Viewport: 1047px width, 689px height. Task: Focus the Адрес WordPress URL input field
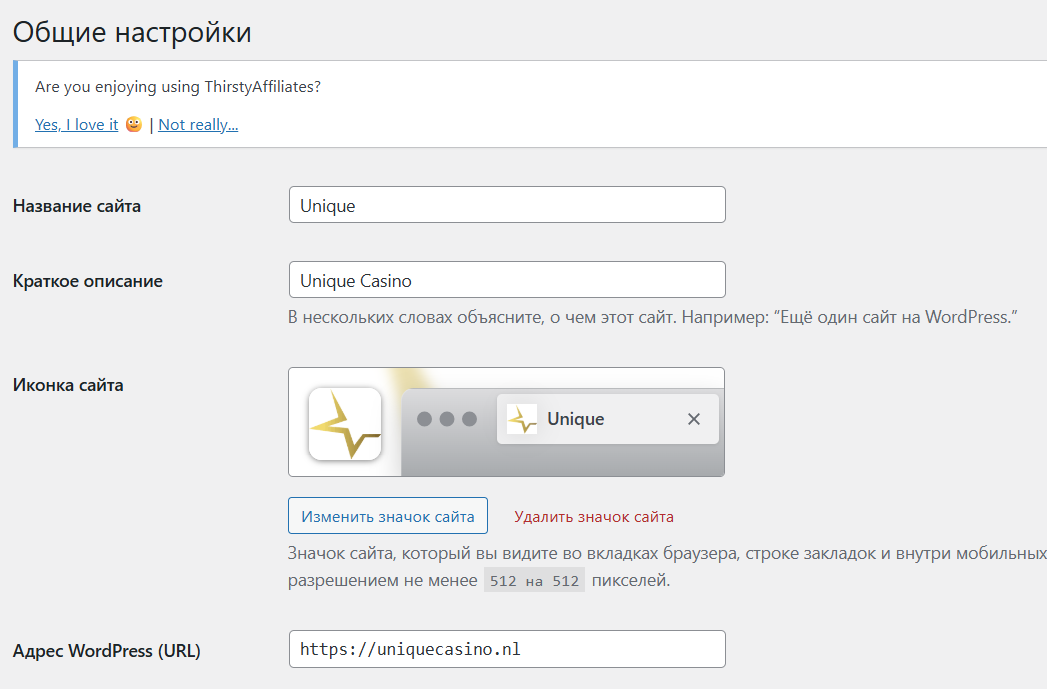tap(507, 649)
